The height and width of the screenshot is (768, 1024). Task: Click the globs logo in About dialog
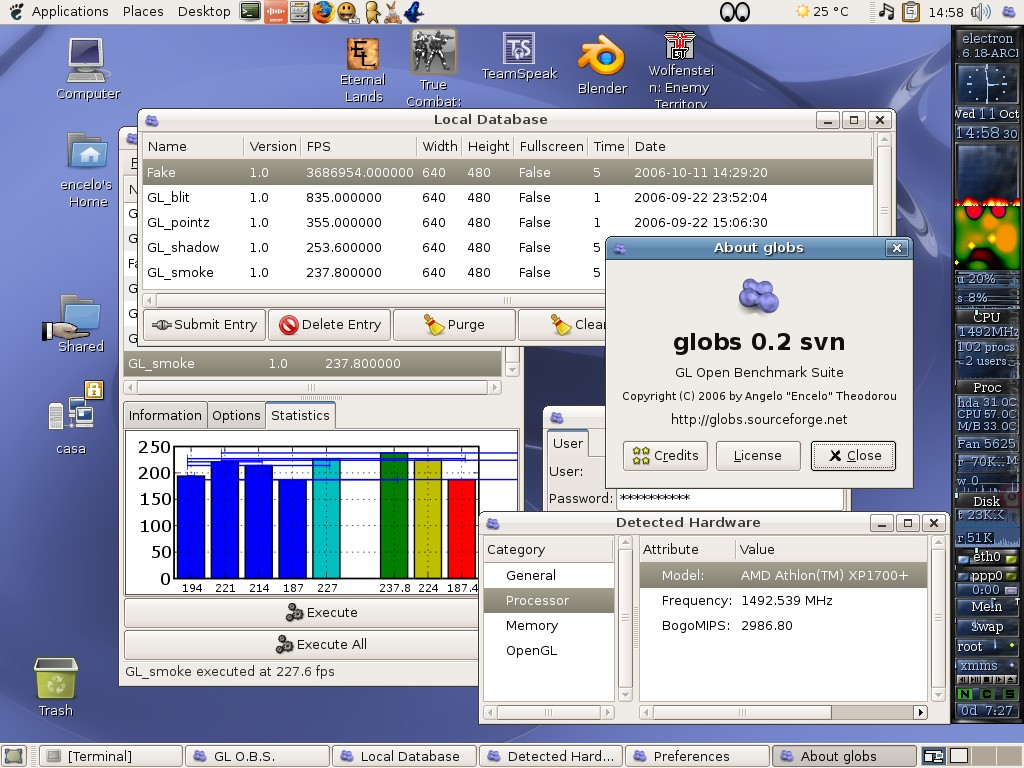pos(758,295)
